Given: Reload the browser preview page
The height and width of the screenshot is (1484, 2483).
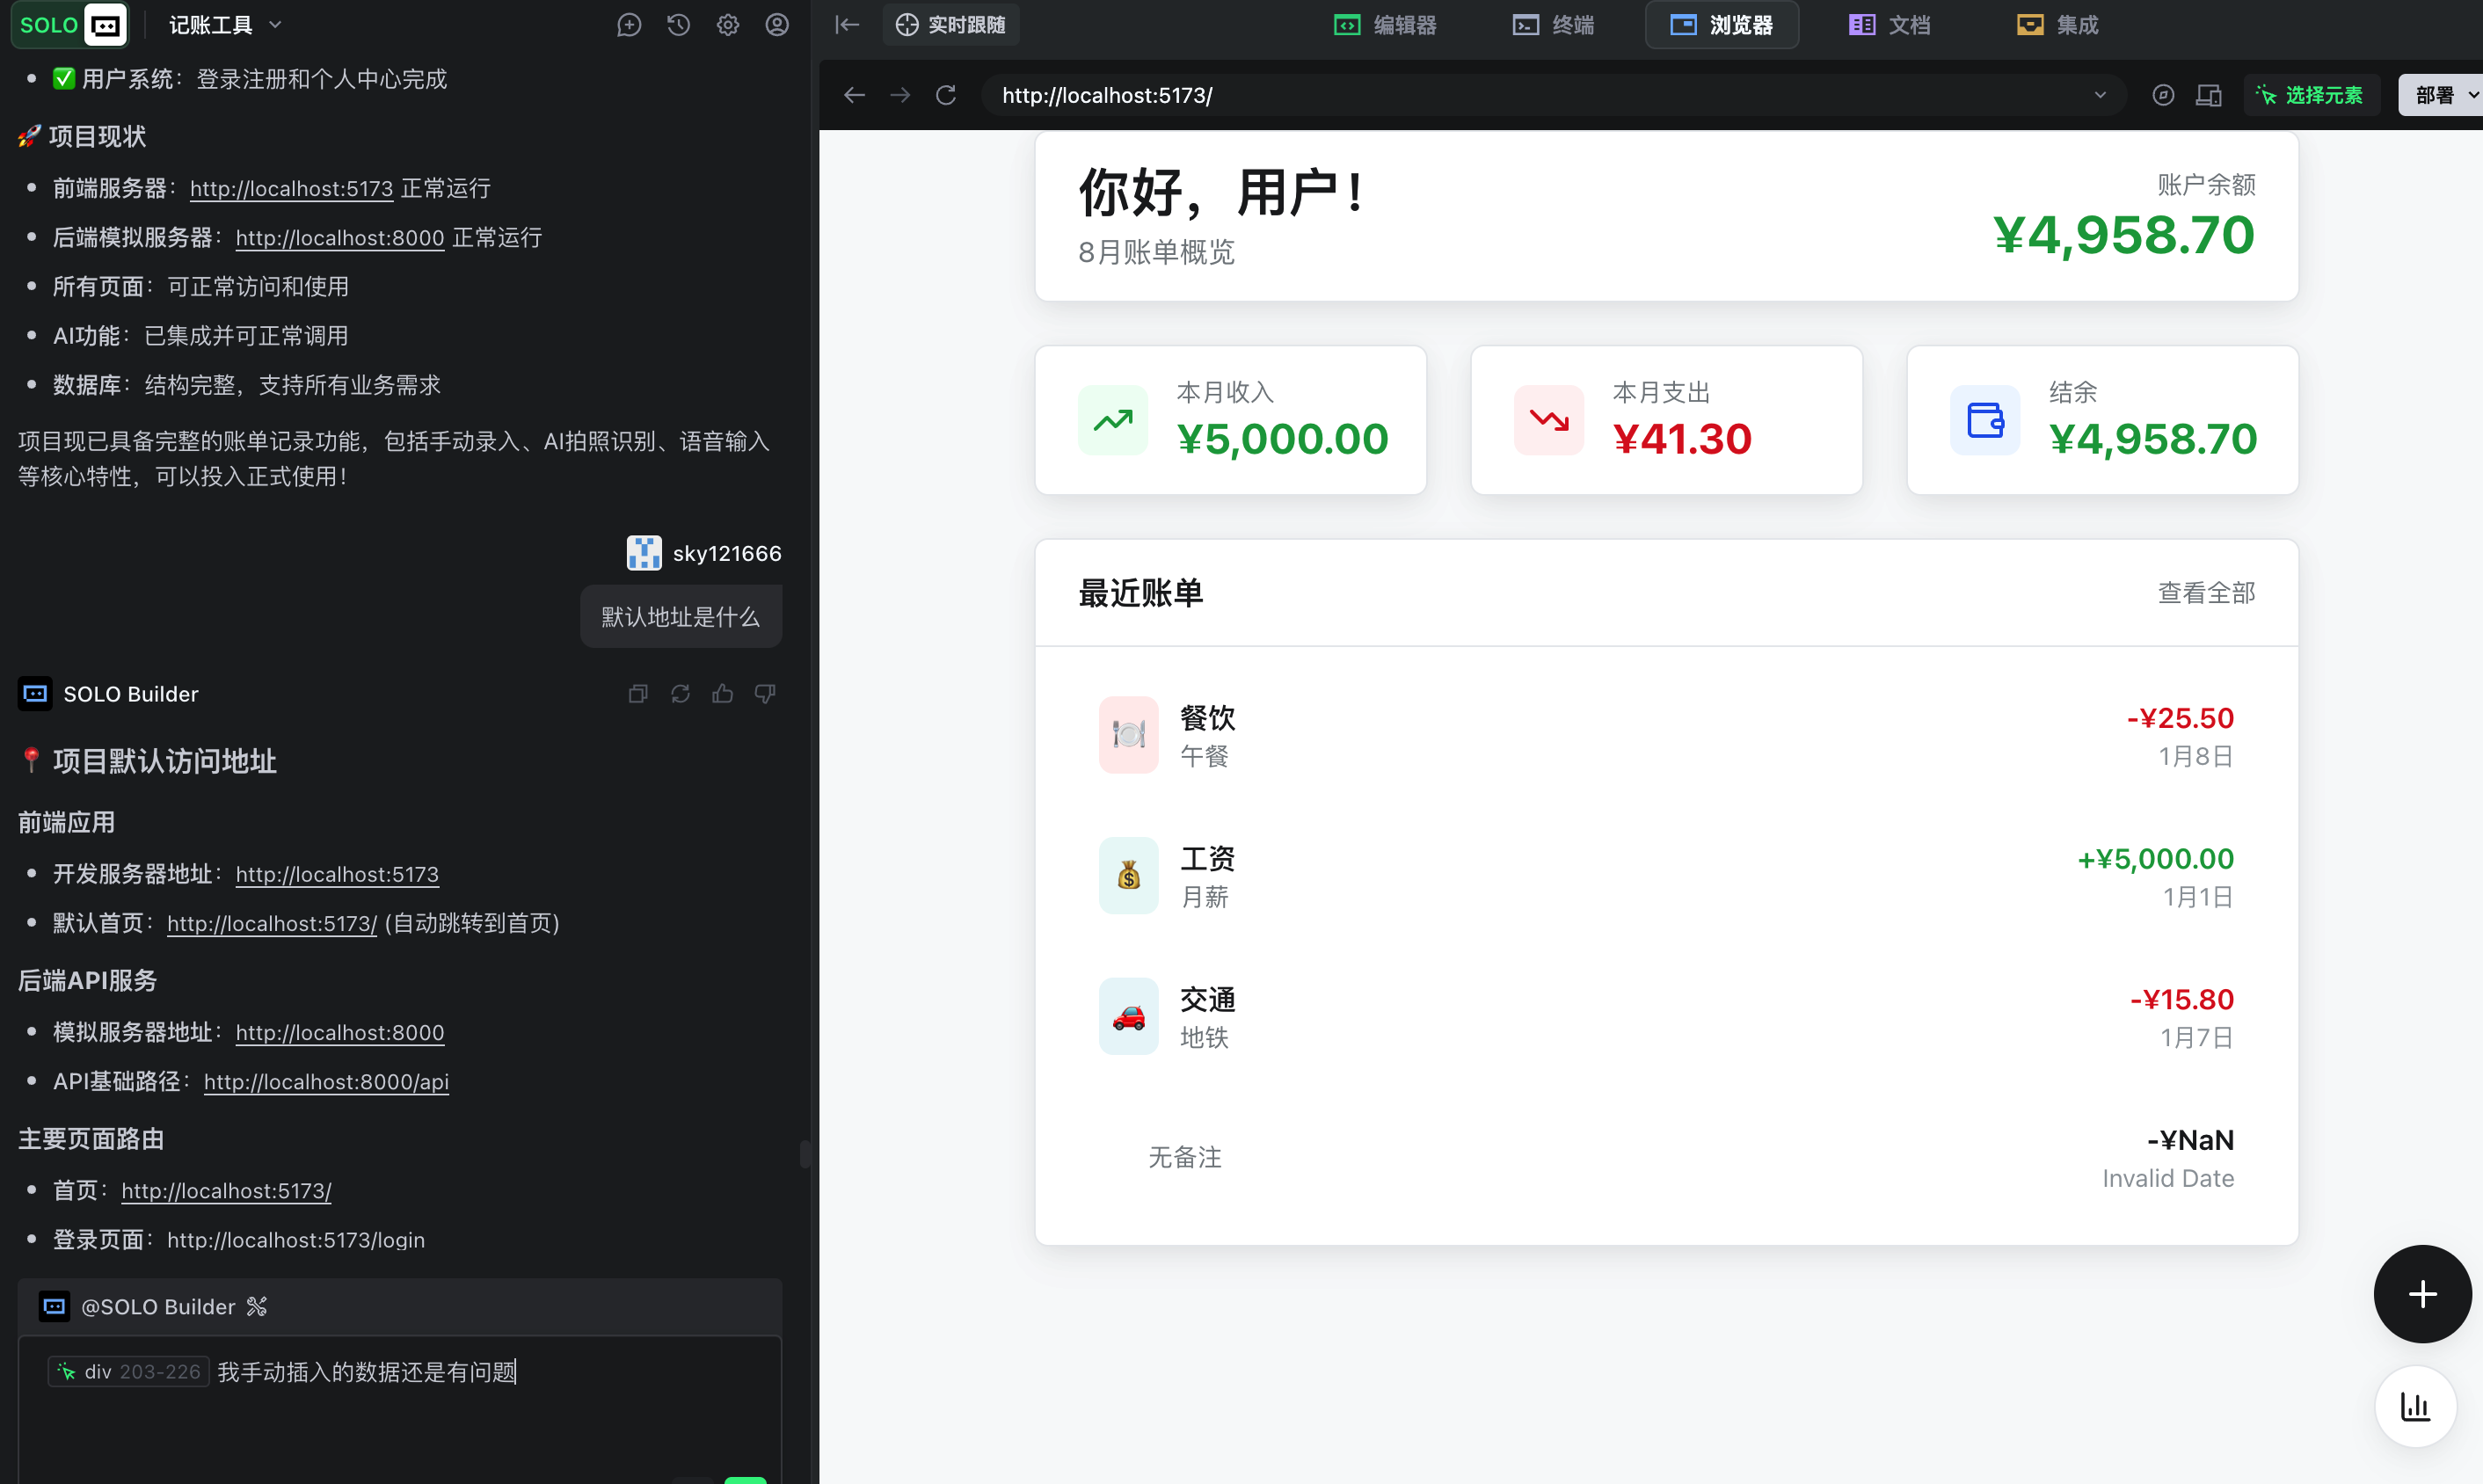Looking at the screenshot, I should coord(946,95).
